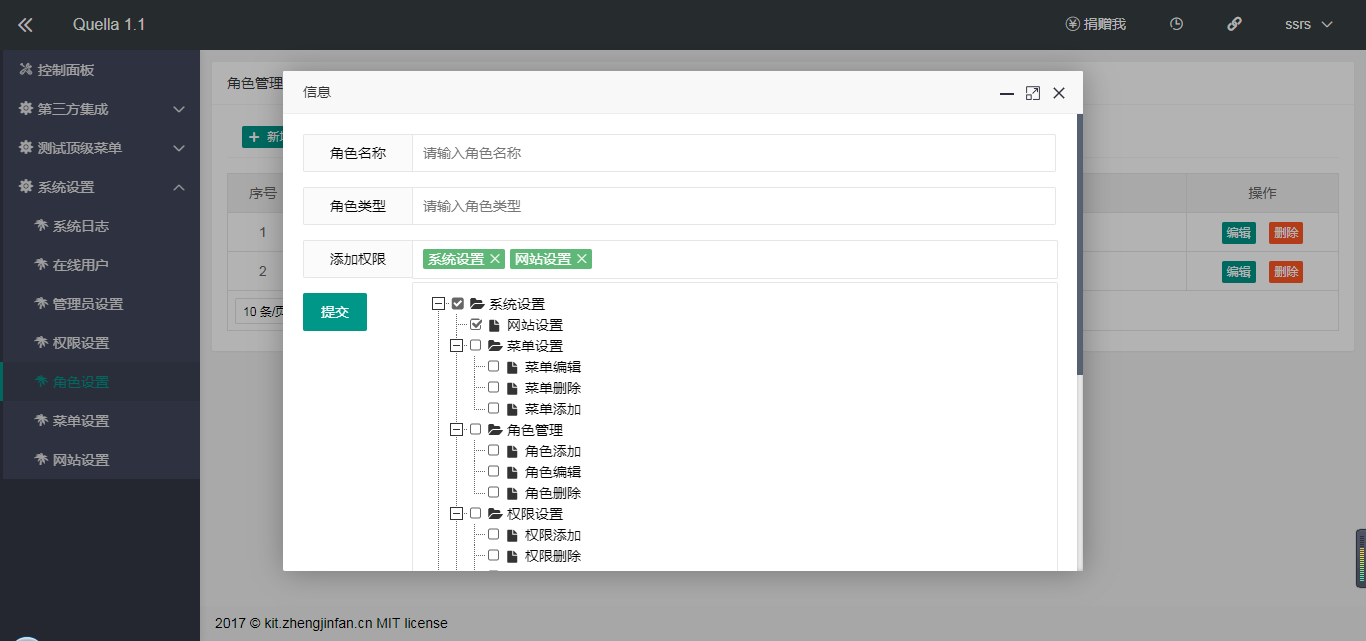Click file icon next to 角色添加

pos(512,451)
